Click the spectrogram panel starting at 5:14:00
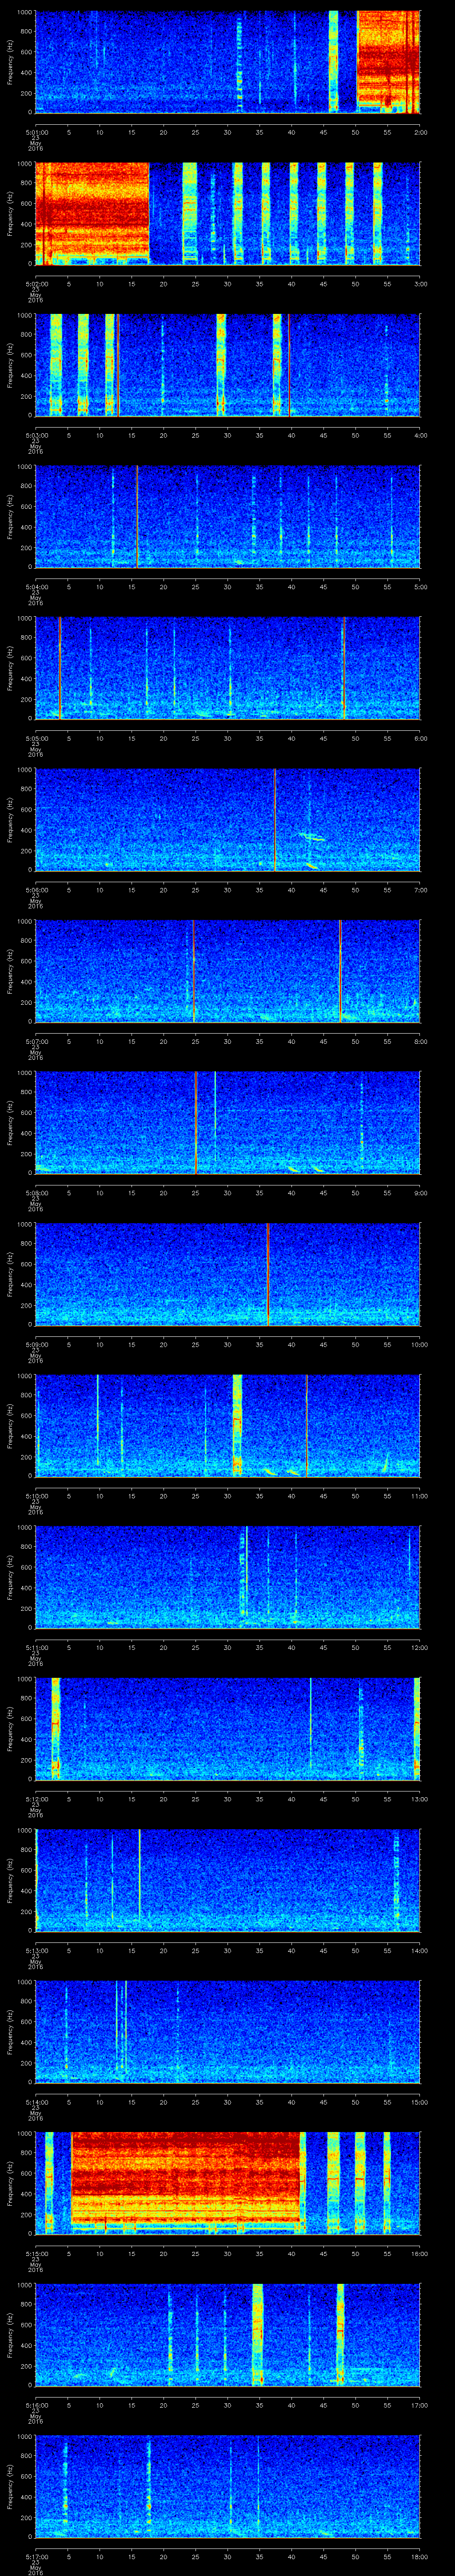Screen dimensions: 455x2576 (x=228, y=2032)
